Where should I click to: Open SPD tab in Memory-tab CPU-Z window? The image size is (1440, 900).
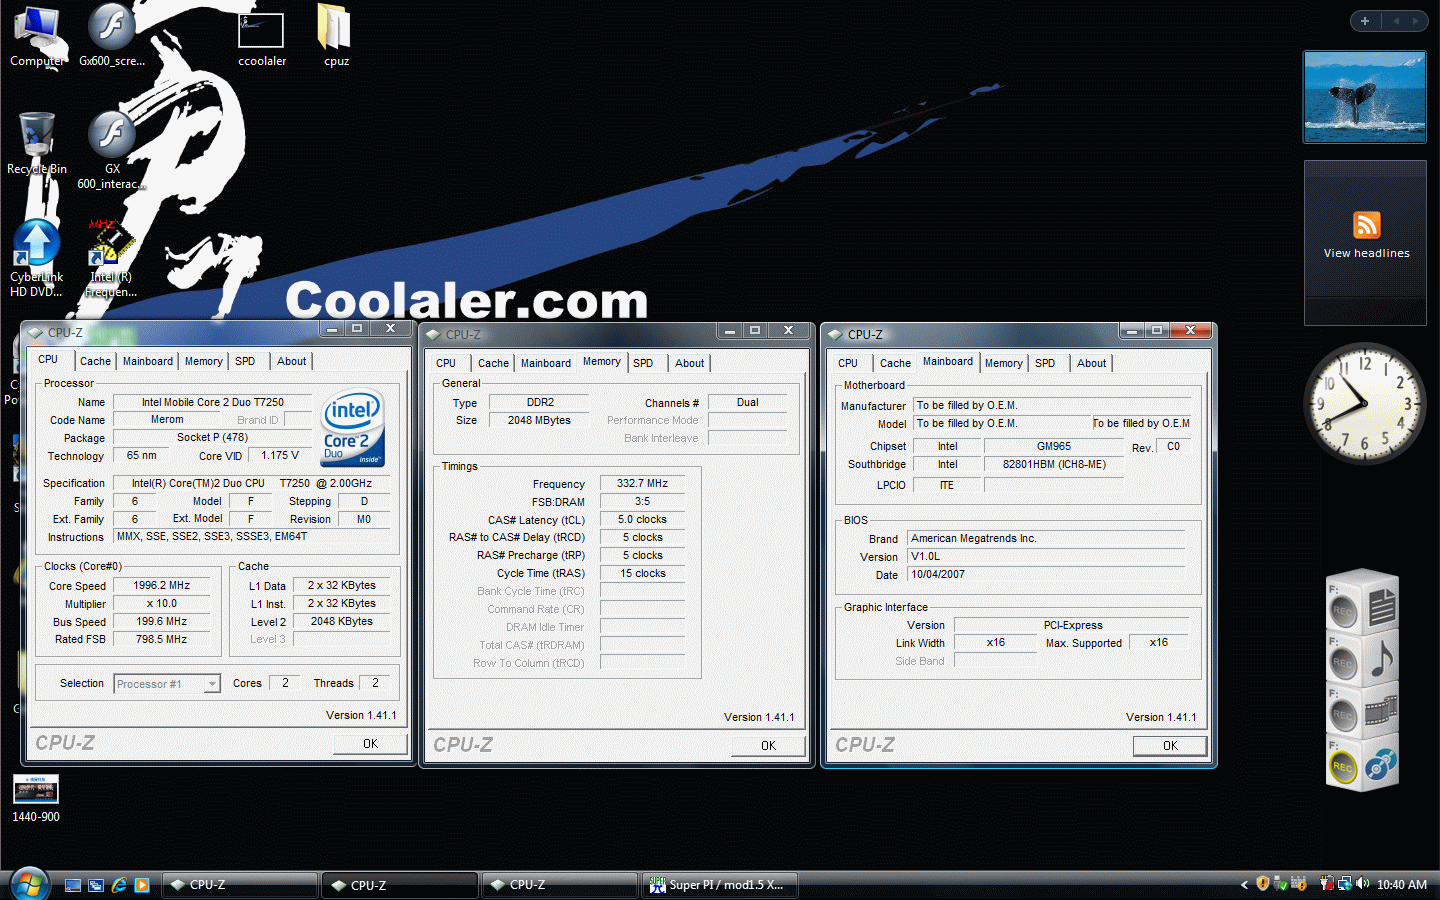[x=643, y=364]
